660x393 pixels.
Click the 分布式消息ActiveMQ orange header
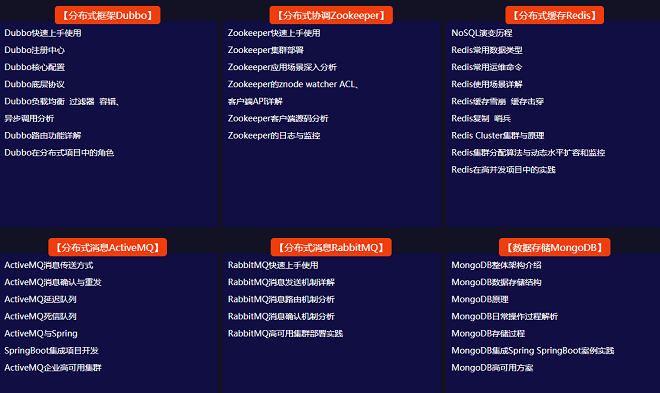107,247
